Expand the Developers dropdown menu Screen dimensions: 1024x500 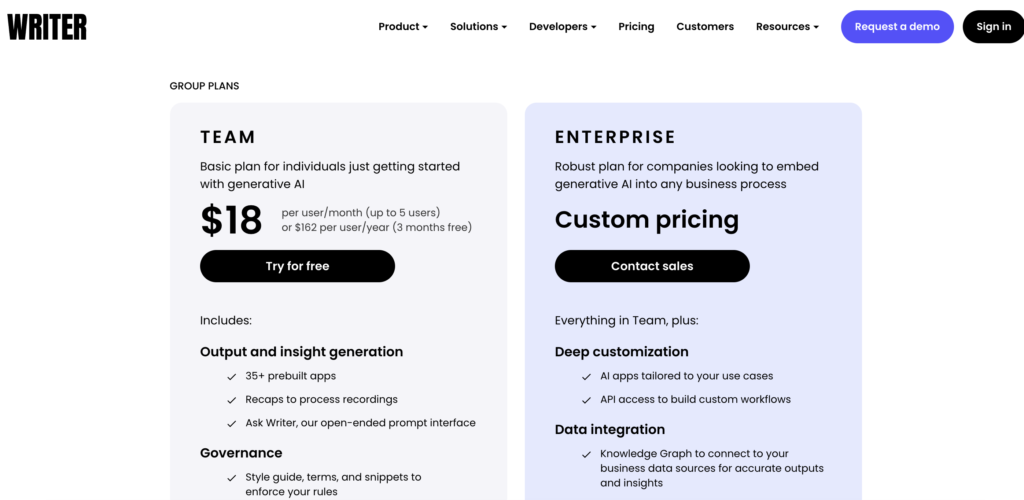pyautogui.click(x=562, y=27)
